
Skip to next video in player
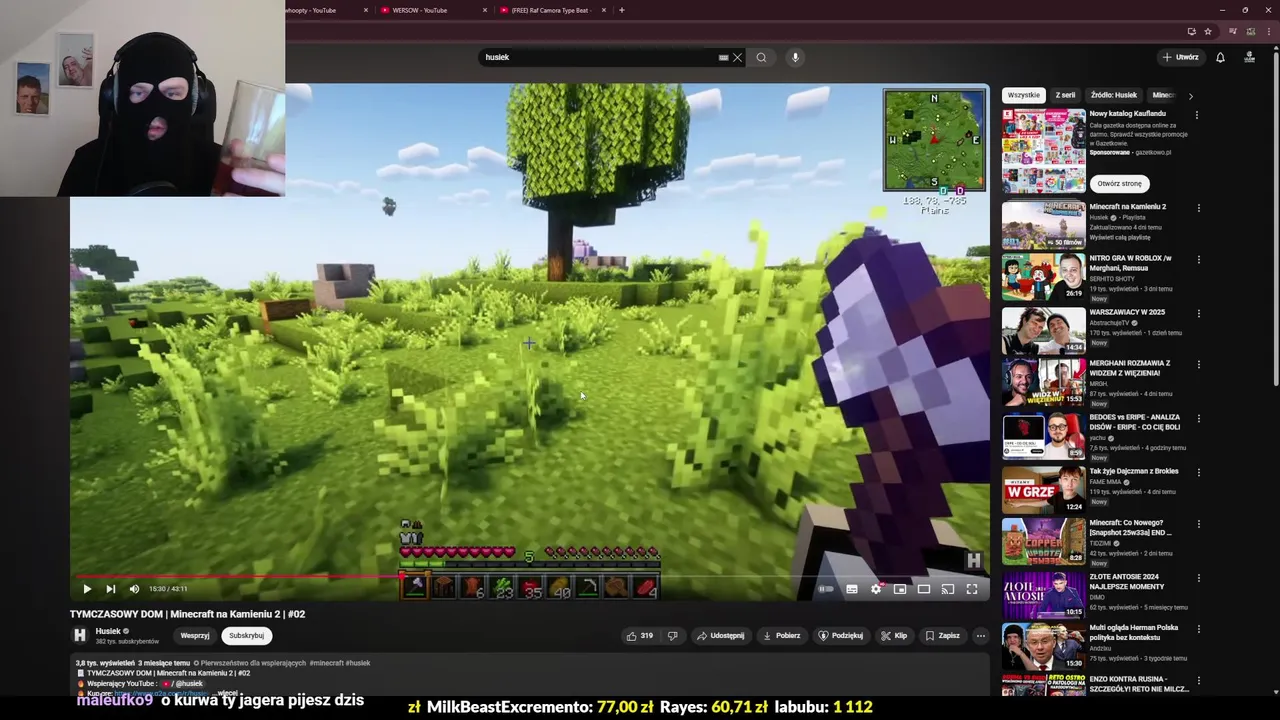(110, 589)
